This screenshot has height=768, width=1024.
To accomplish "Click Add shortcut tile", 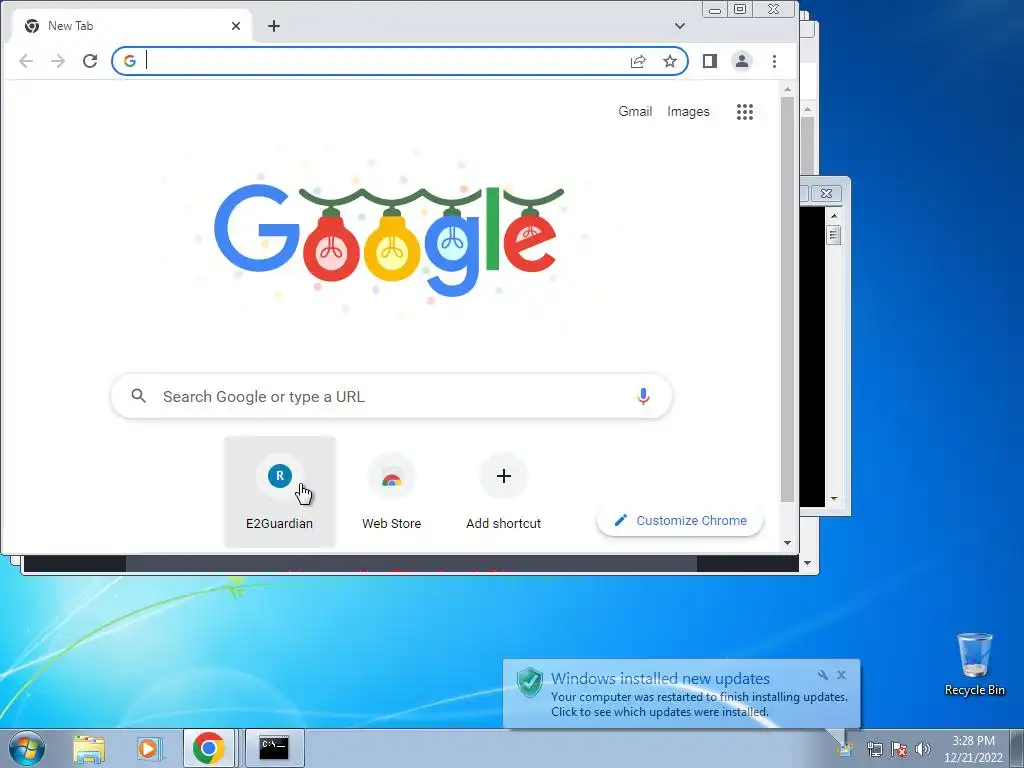I will point(504,492).
